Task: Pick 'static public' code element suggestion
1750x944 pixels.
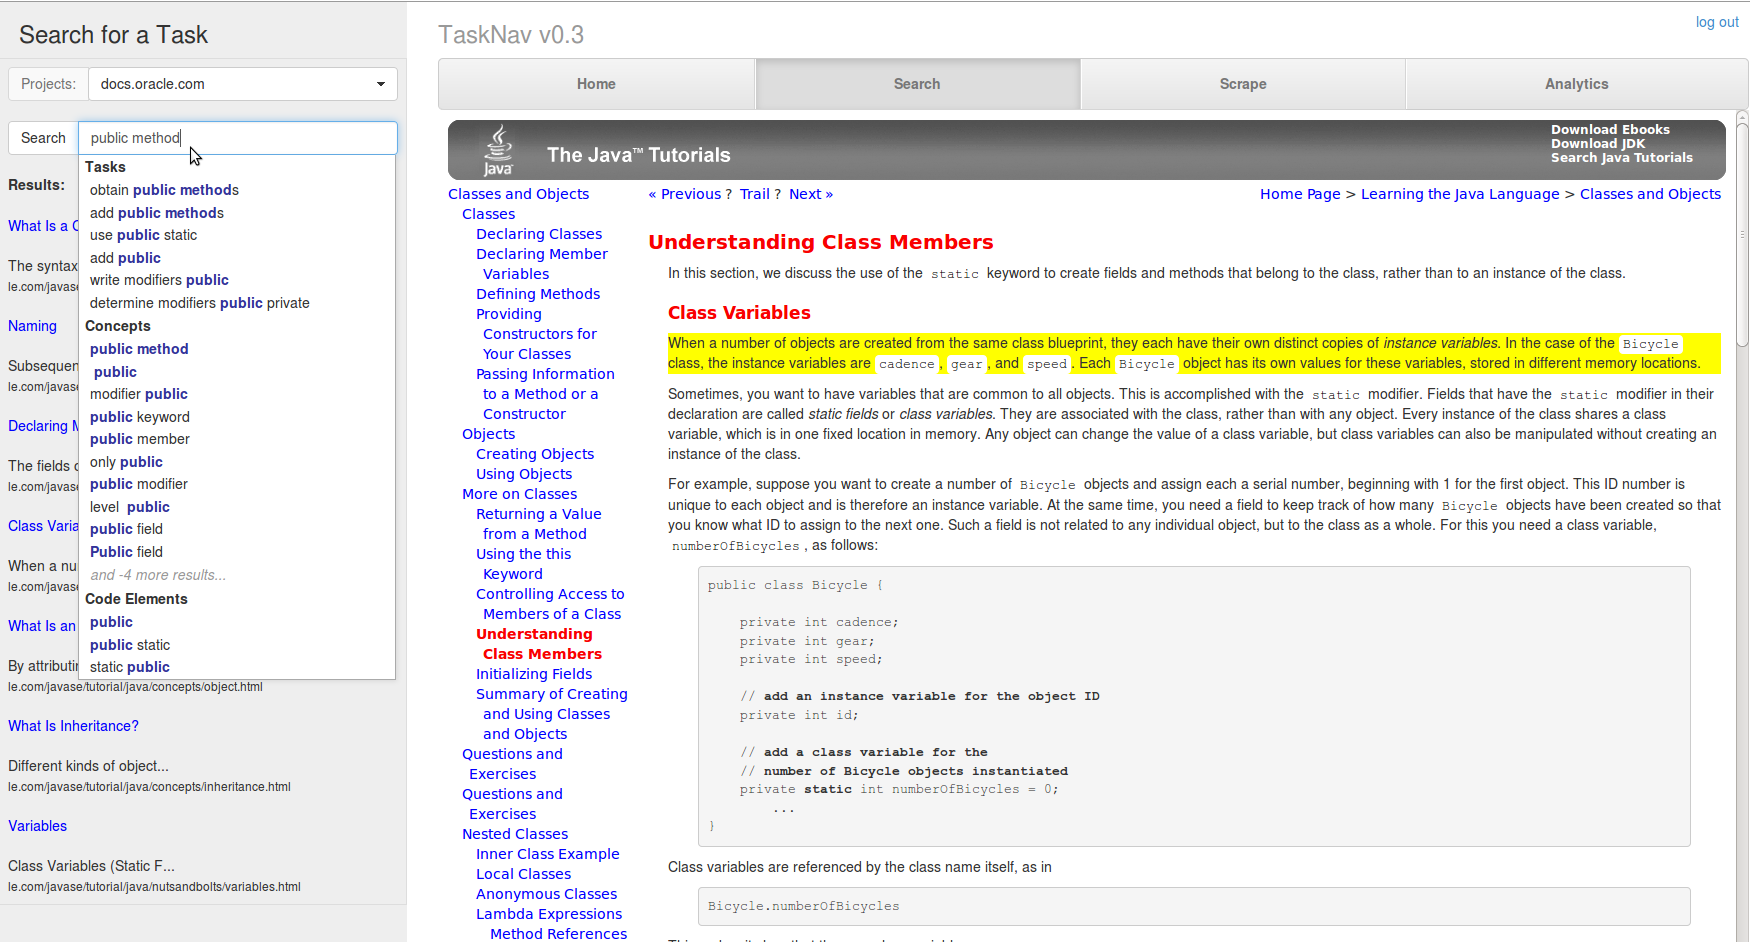Action: (129, 667)
